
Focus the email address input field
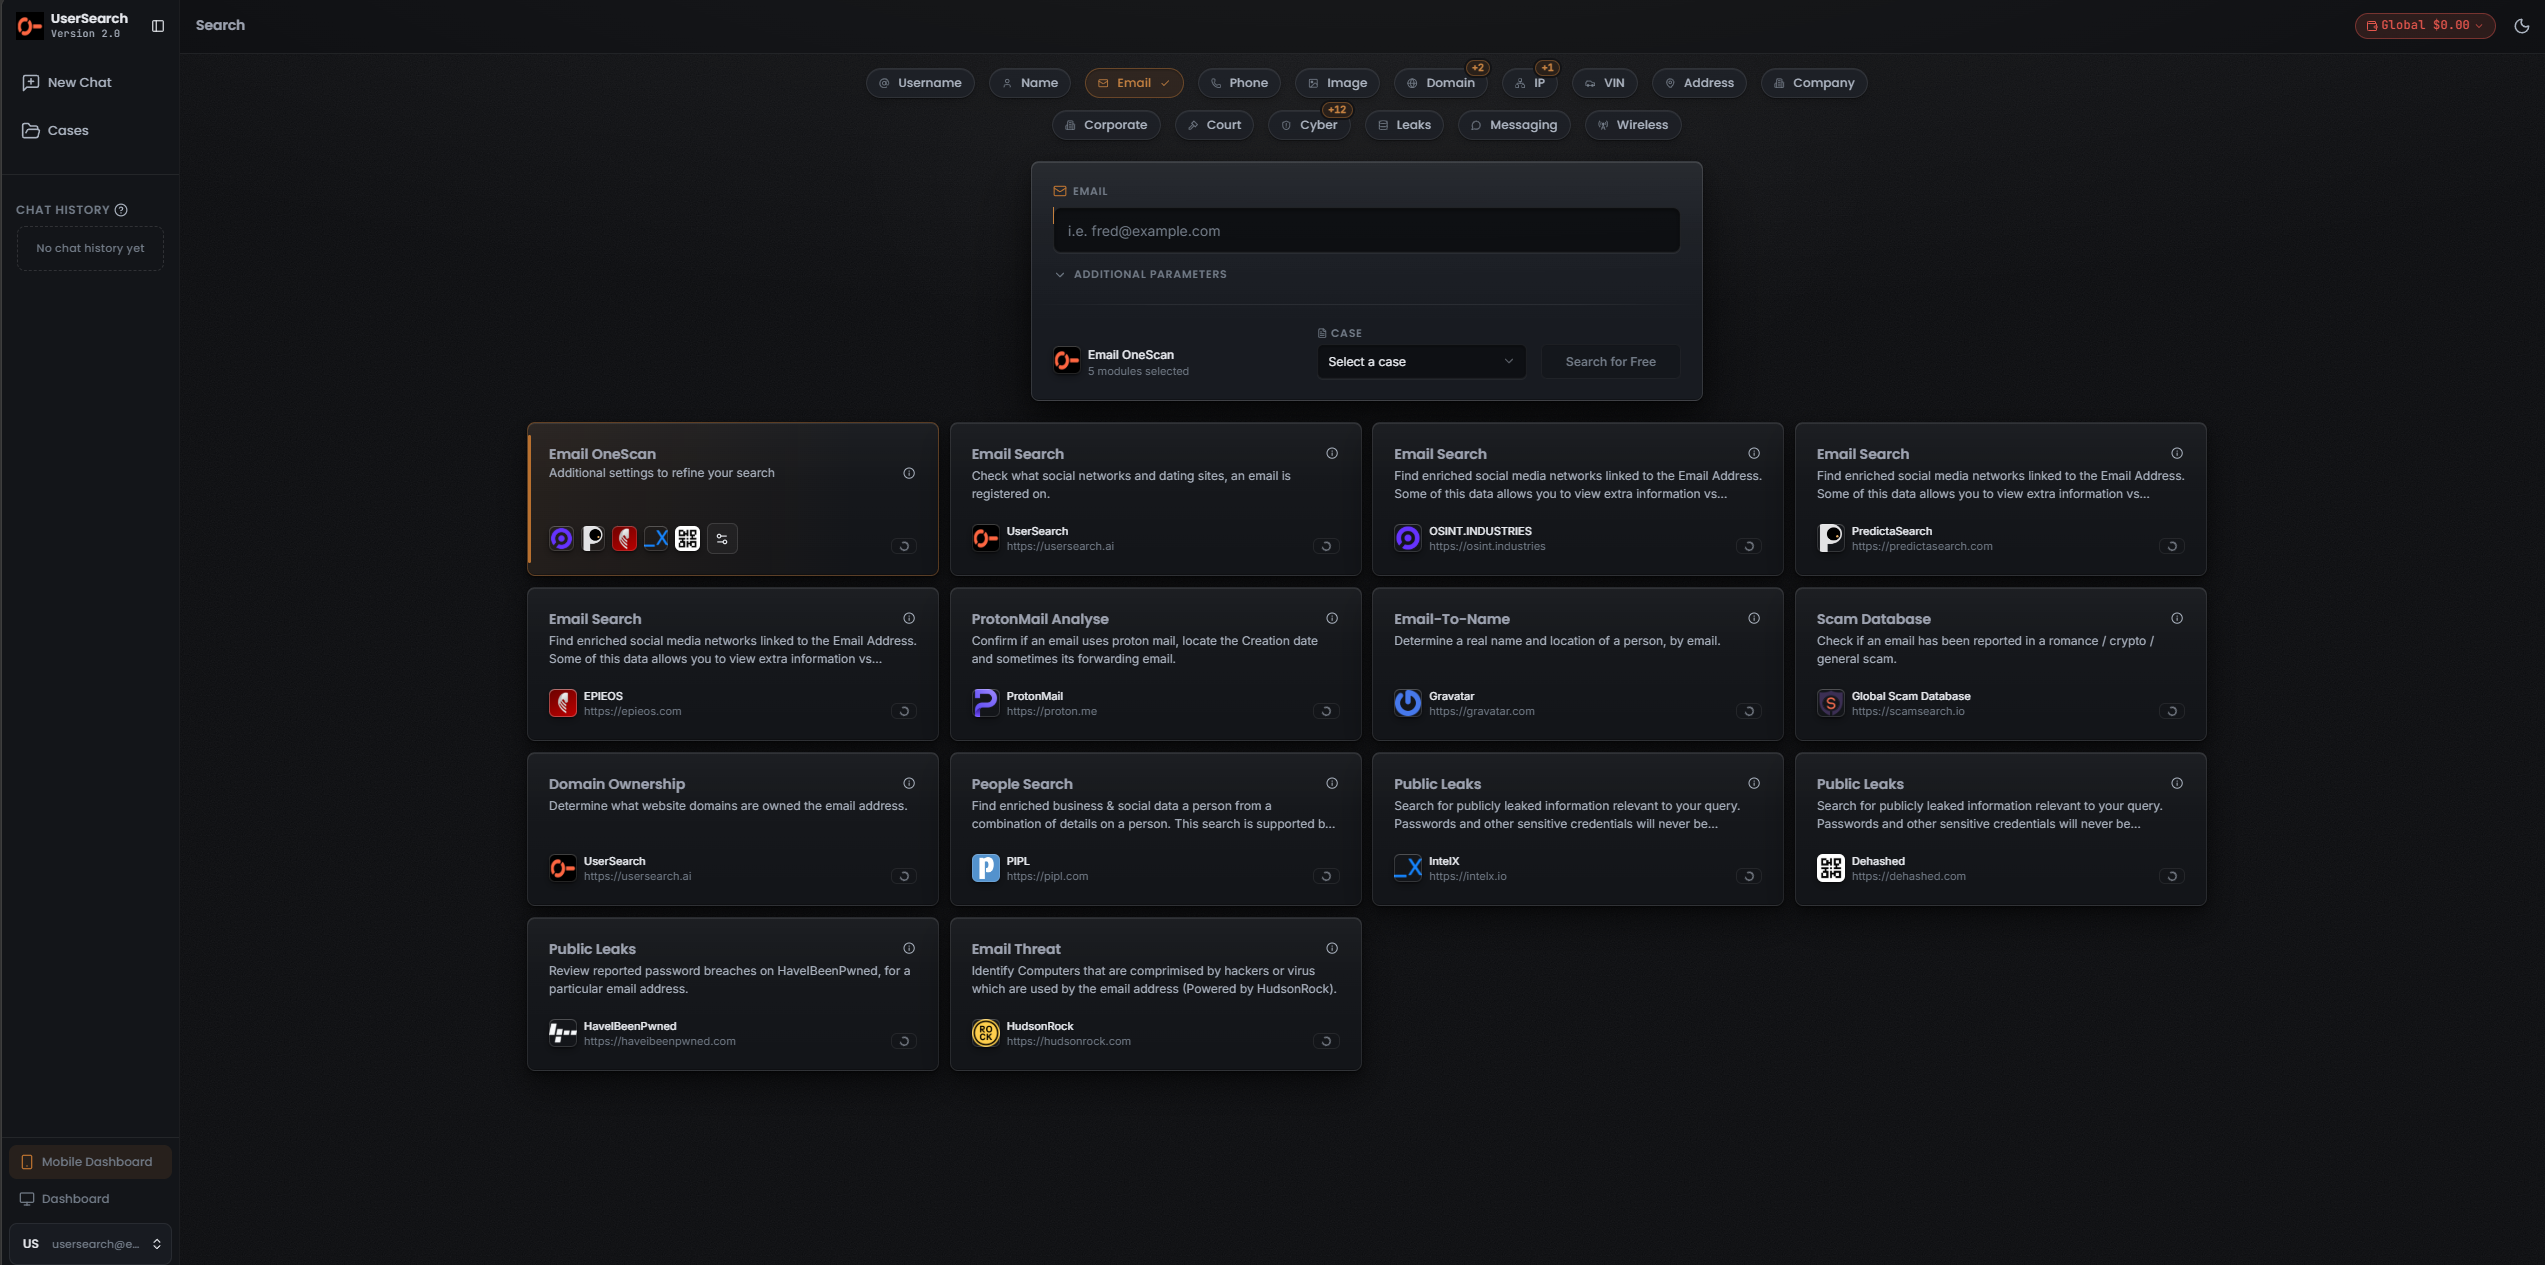pyautogui.click(x=1366, y=231)
